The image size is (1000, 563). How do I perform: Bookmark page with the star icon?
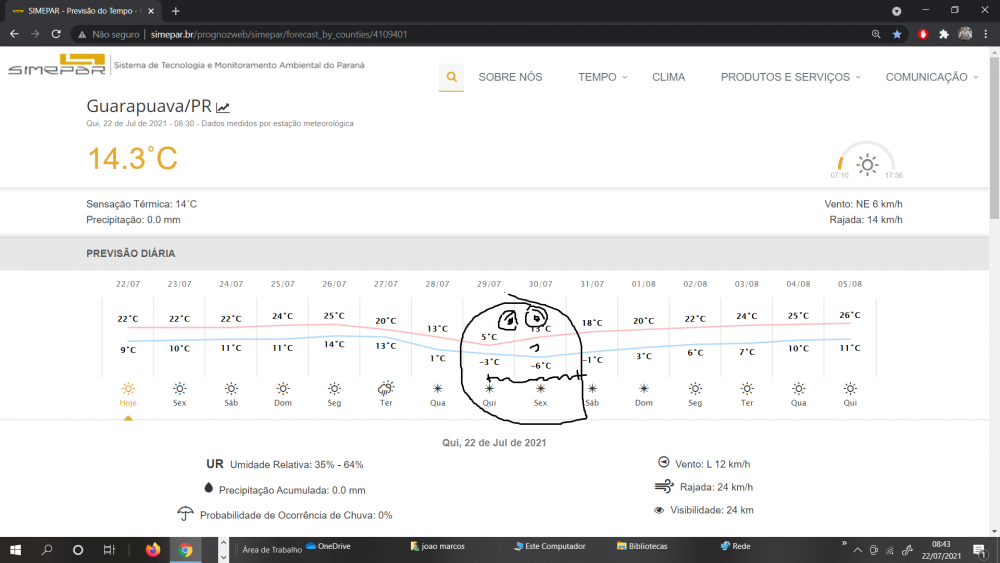(x=897, y=34)
